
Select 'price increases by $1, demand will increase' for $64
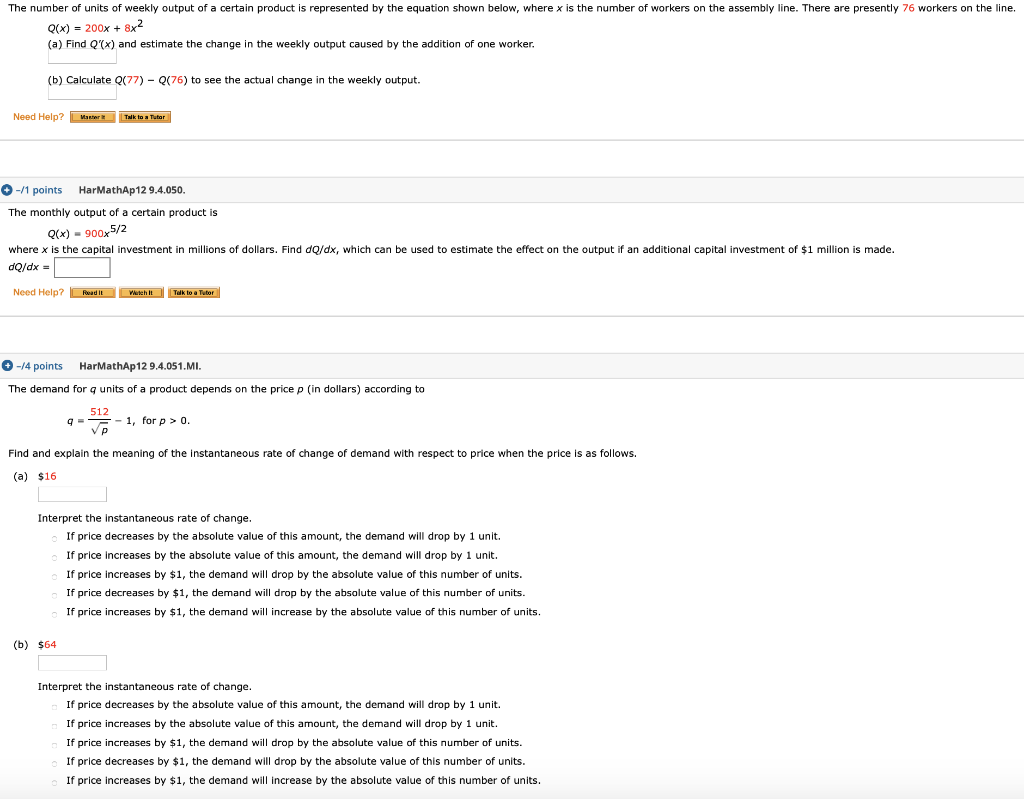pos(55,780)
